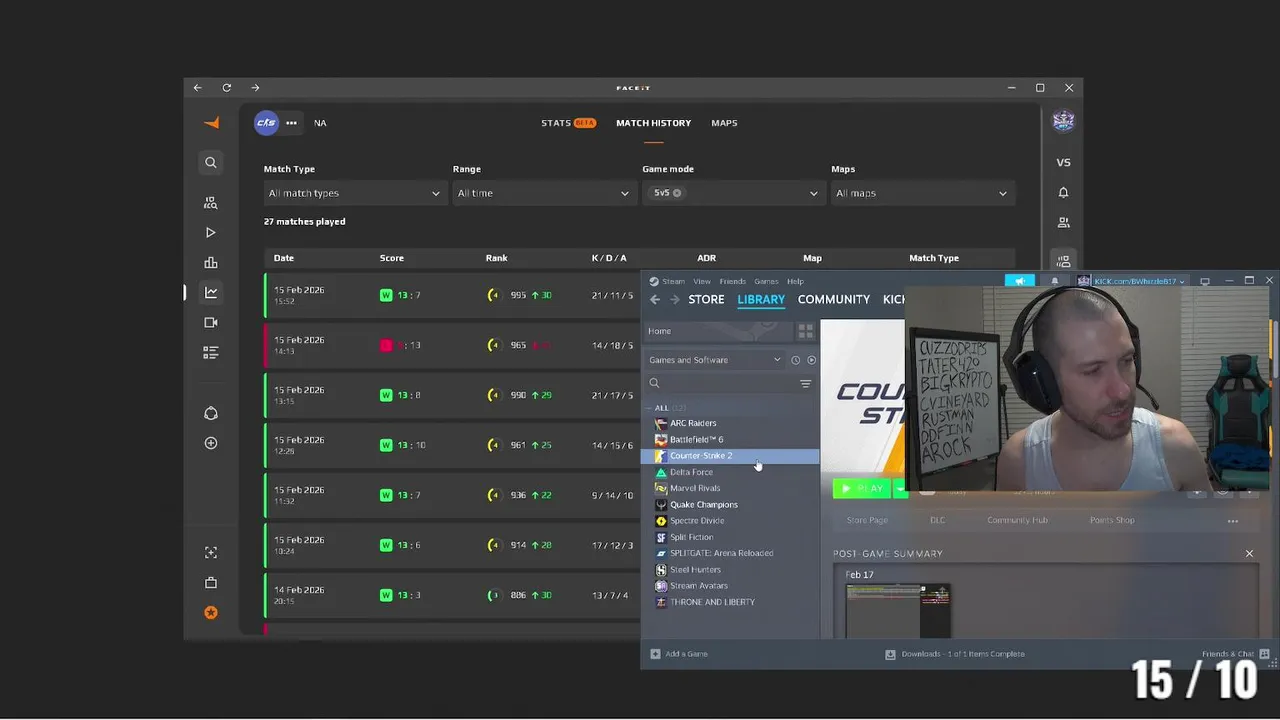Click the plus circle icon in FACEIT sidebar

coord(211,443)
